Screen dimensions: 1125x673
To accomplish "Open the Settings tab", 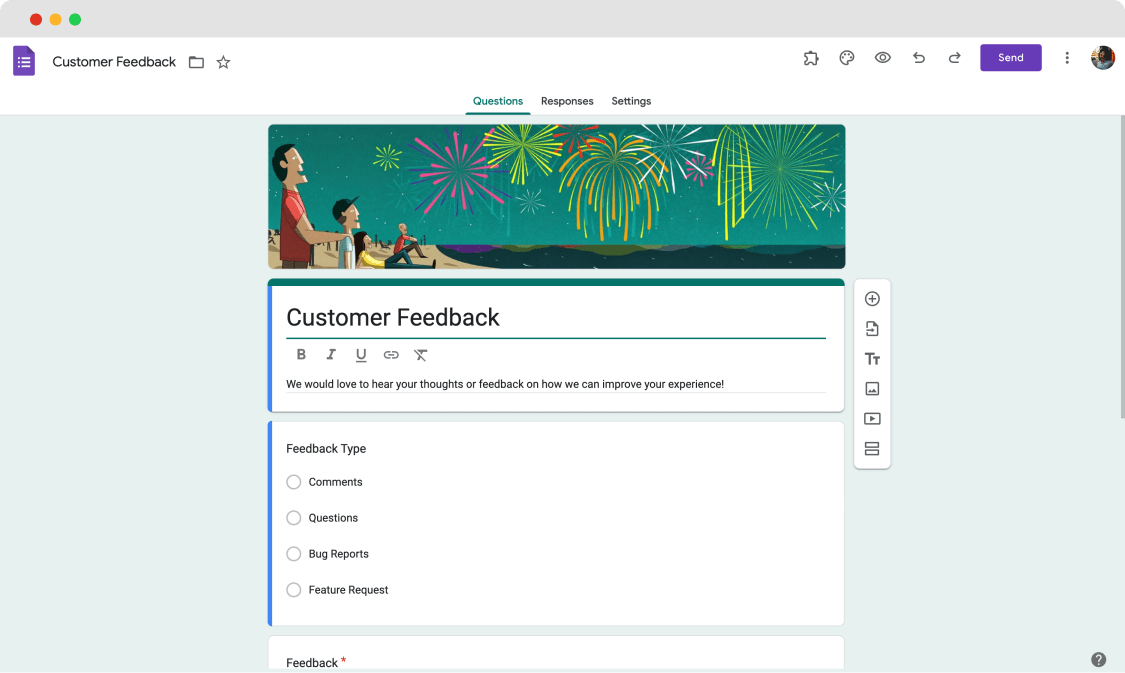I will tap(631, 101).
